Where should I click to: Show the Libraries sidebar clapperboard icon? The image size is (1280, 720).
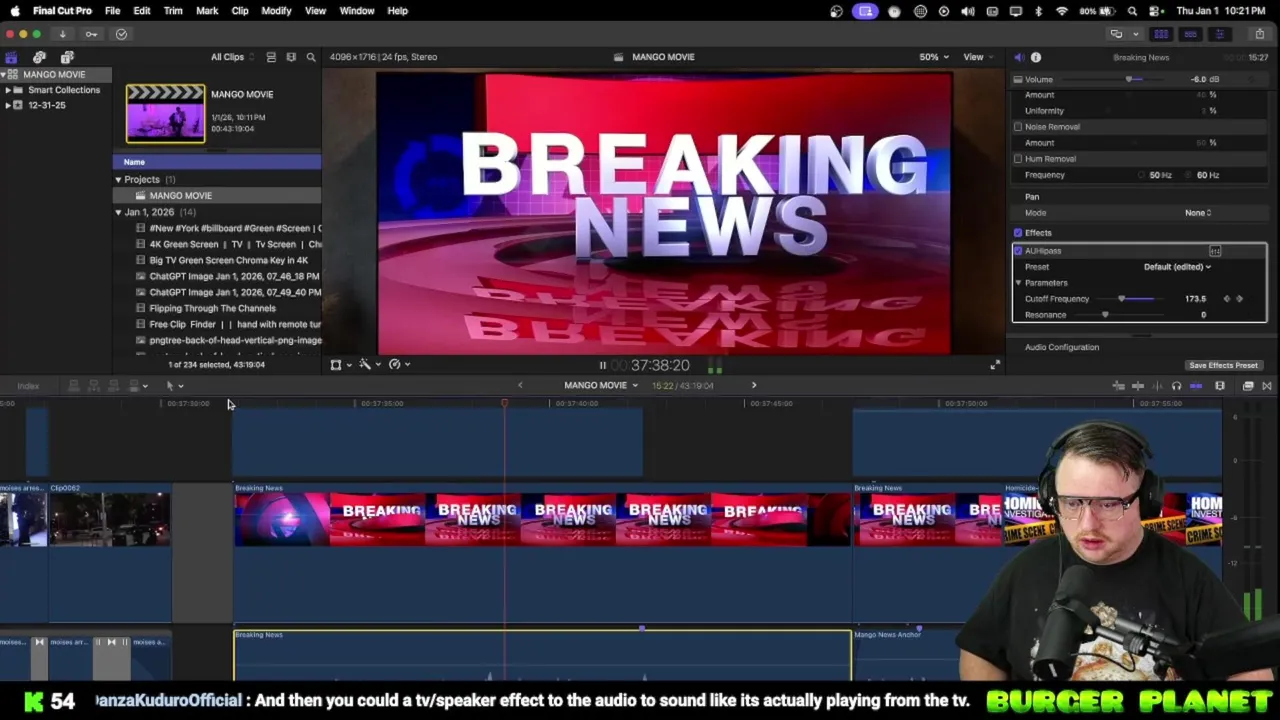coord(11,58)
